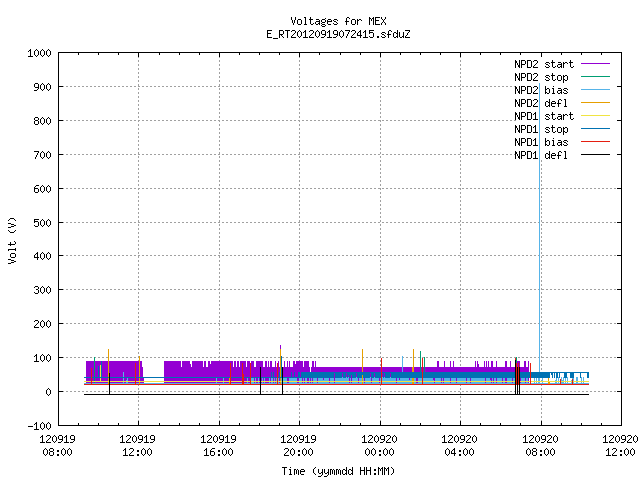Click the 'Time (yymmdd HH:MM)' x-axis label

(x=338, y=471)
